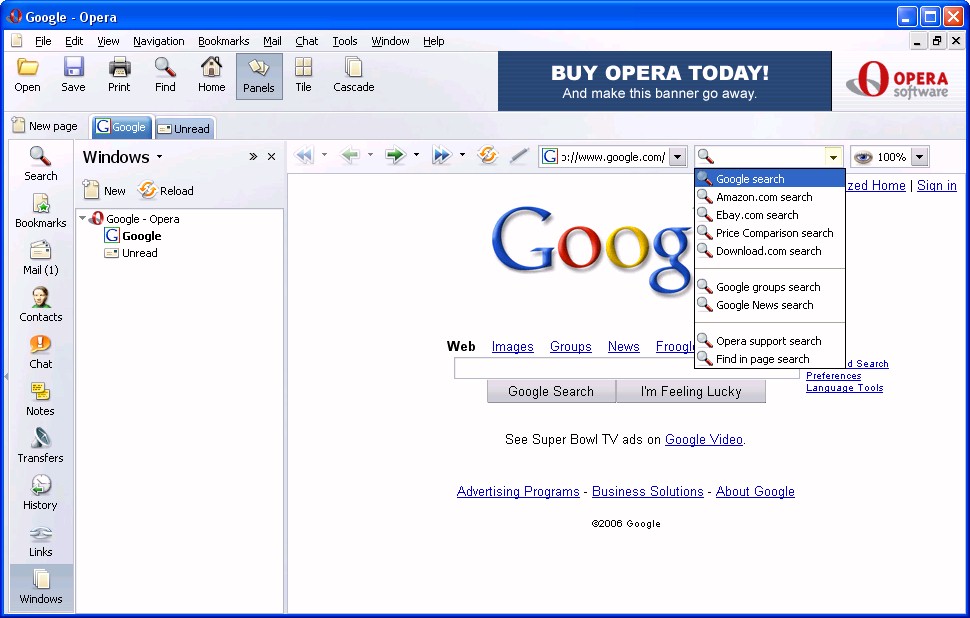The height and width of the screenshot is (618, 970).
Task: Expand the address bar URL dropdown
Action: coord(677,157)
